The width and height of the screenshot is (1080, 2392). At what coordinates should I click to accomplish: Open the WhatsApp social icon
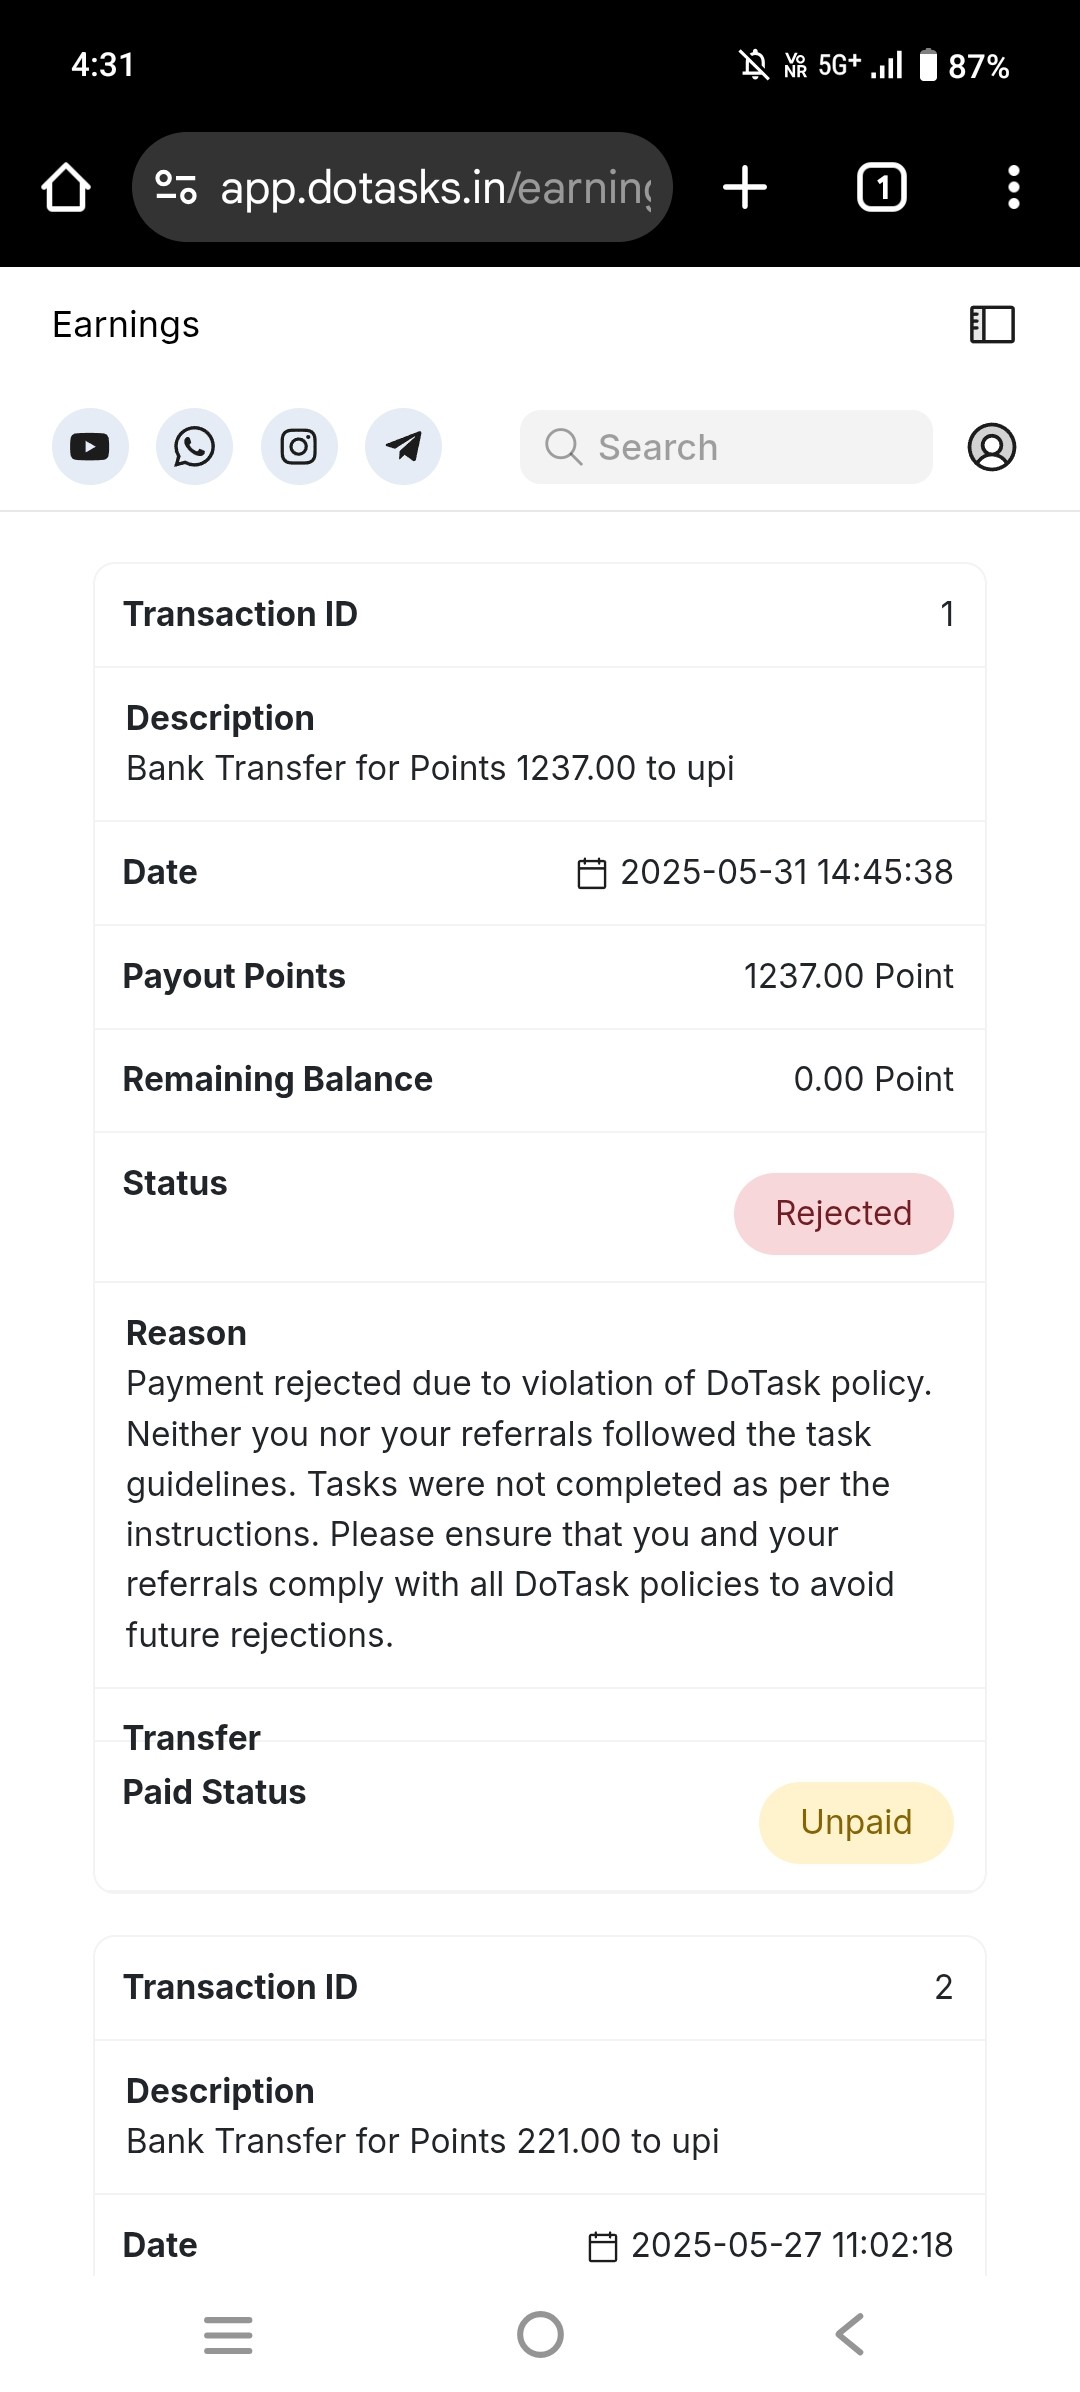(x=194, y=447)
